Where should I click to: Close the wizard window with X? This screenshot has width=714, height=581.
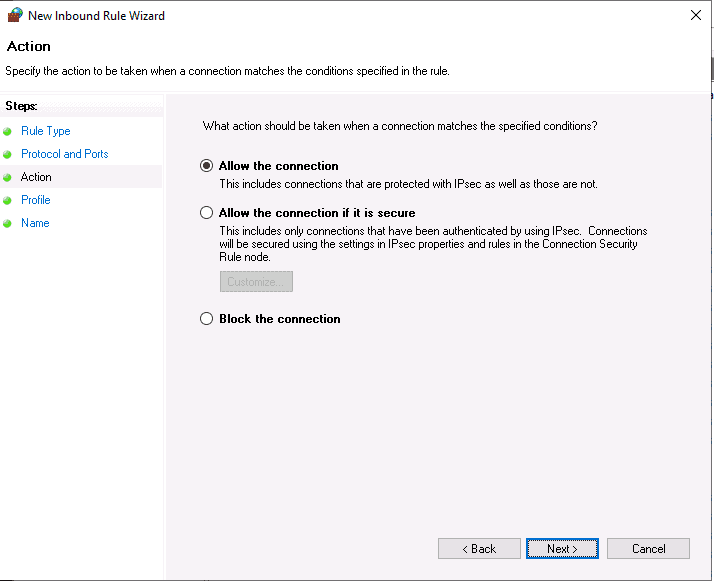[x=696, y=15]
